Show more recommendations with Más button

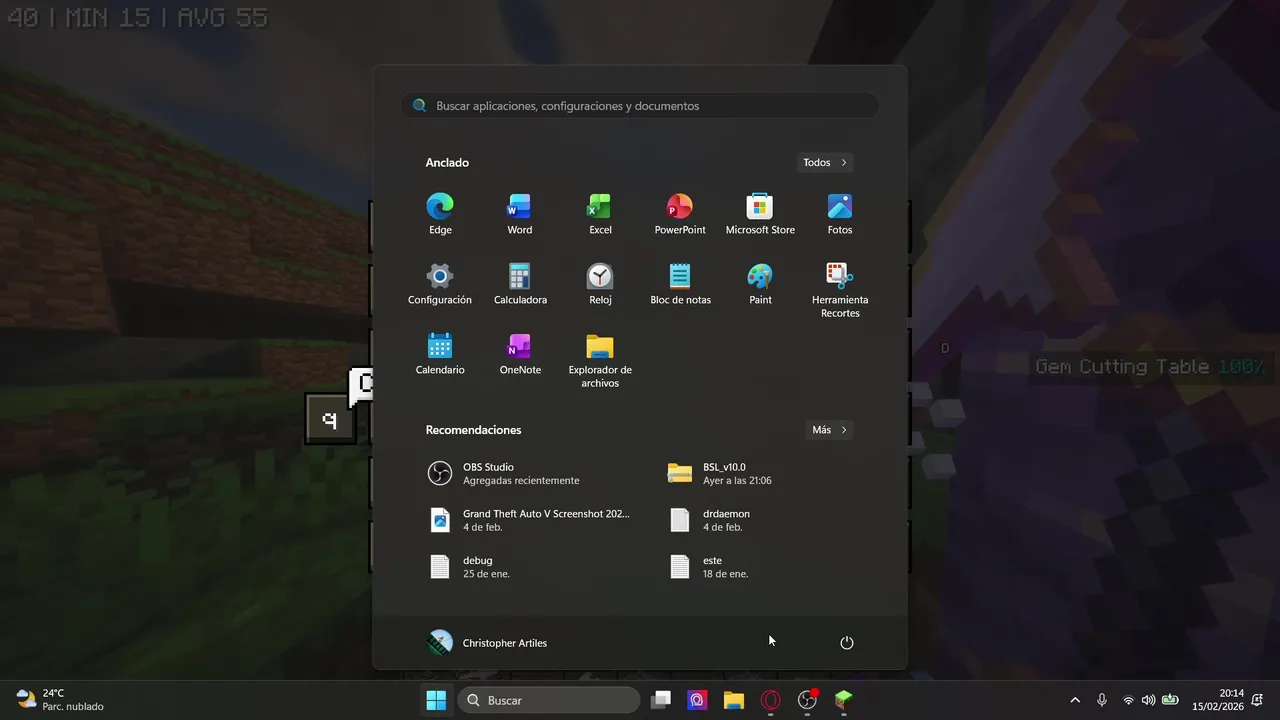click(x=830, y=430)
